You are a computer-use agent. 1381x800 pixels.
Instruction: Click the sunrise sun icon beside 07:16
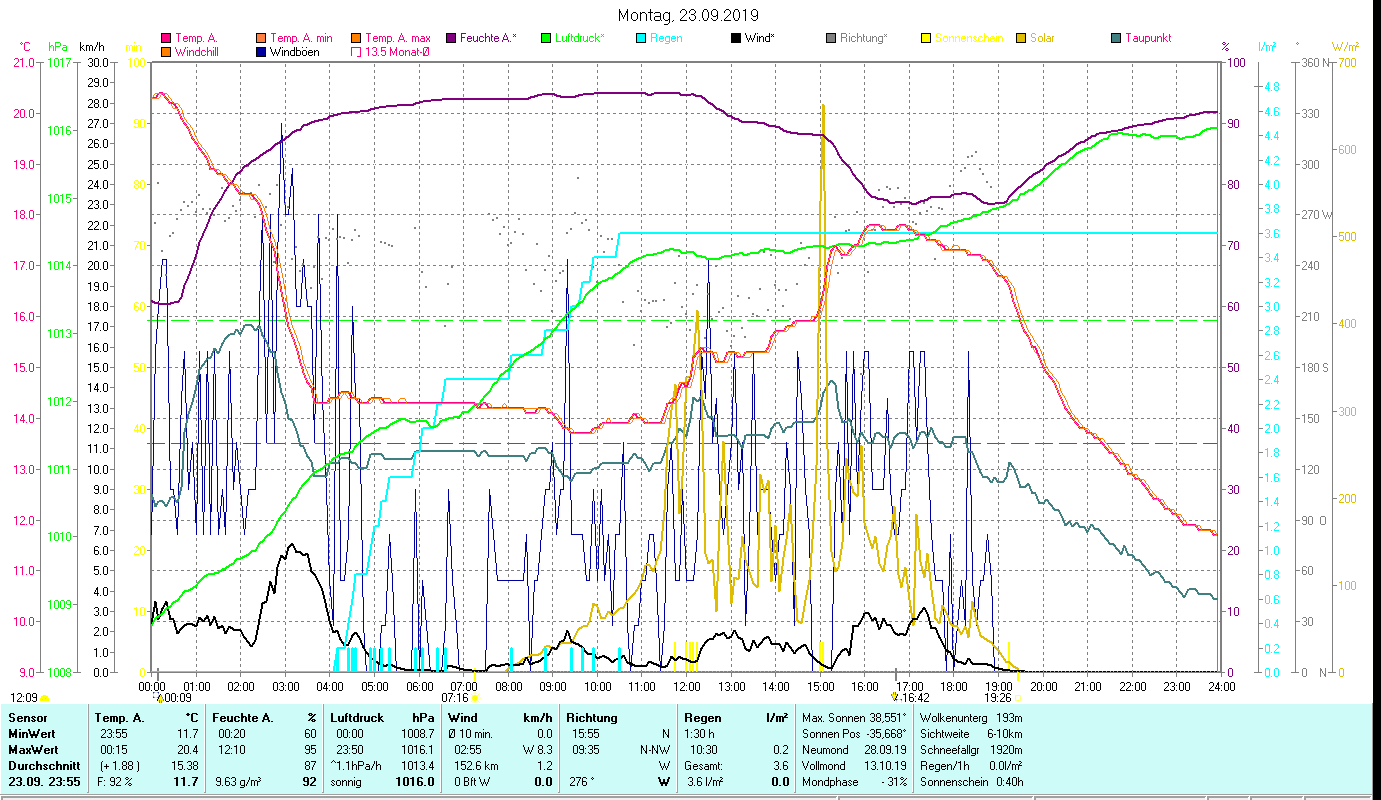coord(474,698)
